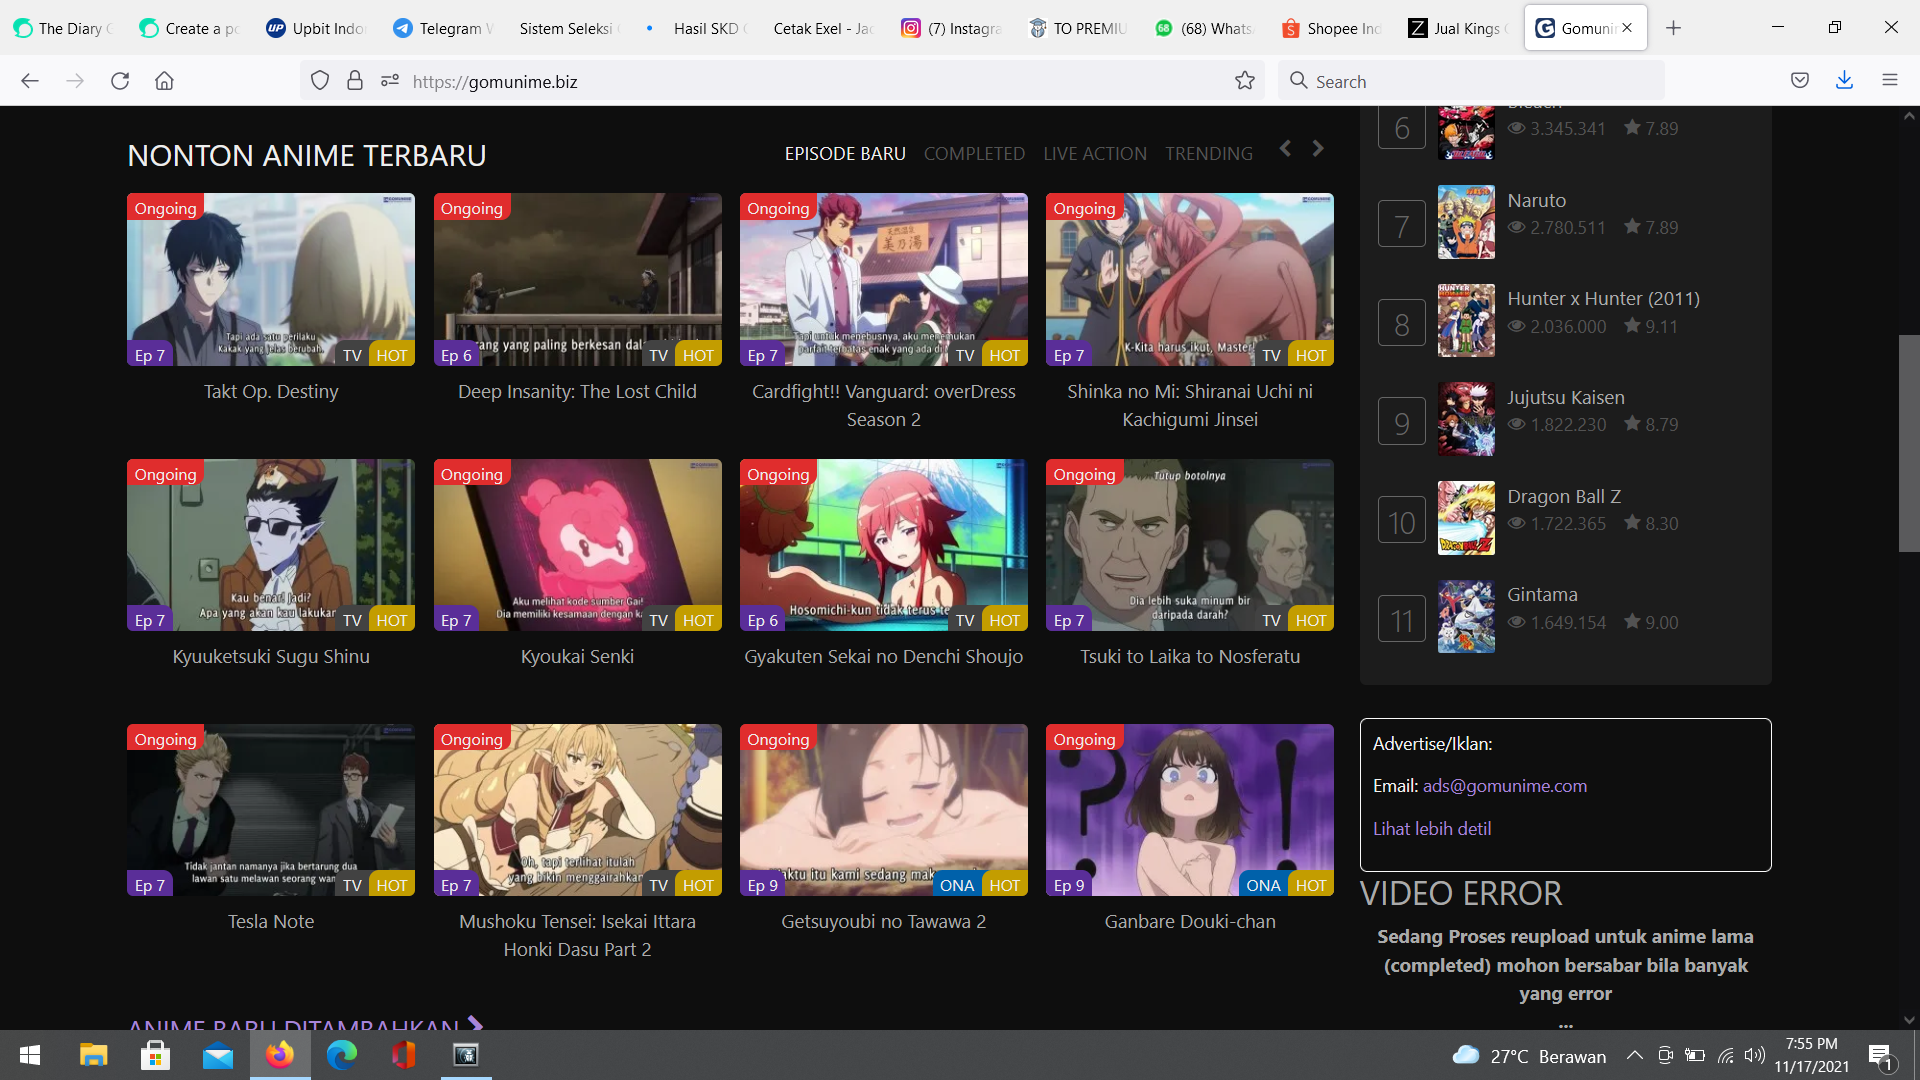Click the address bar URL field
The width and height of the screenshot is (1920, 1080).
(780, 81)
